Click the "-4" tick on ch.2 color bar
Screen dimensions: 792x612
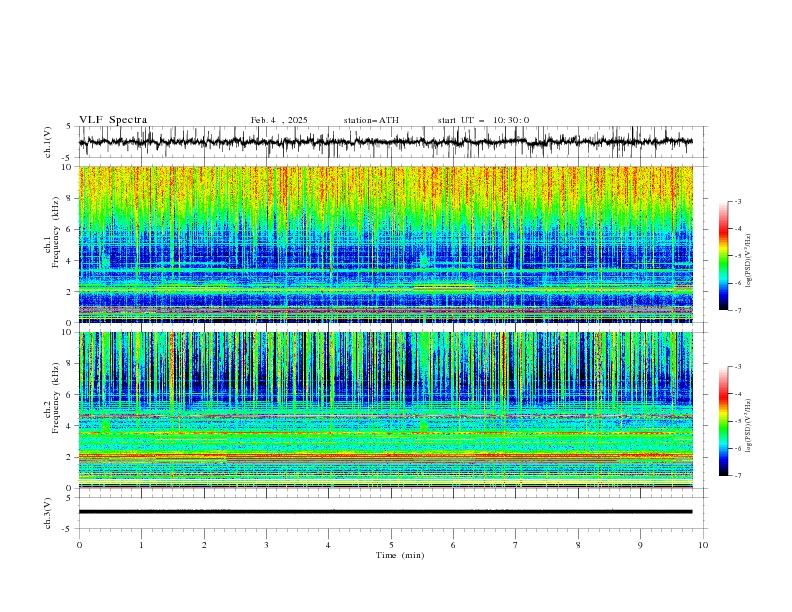(738, 394)
